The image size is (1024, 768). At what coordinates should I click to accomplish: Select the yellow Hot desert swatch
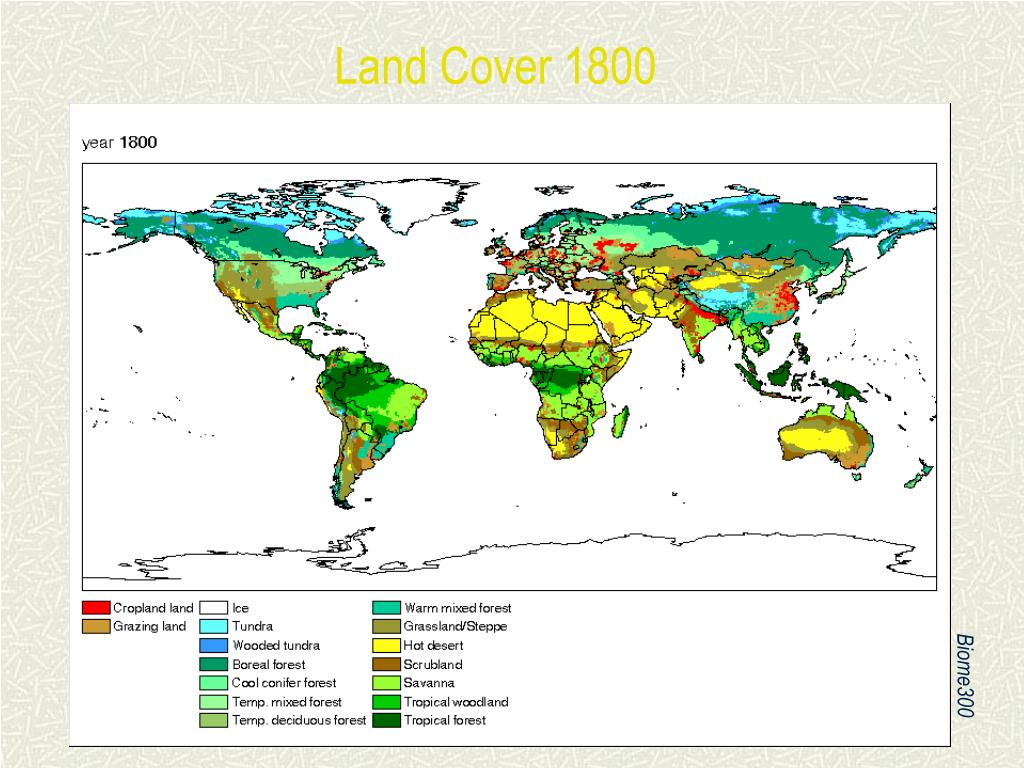coord(386,645)
